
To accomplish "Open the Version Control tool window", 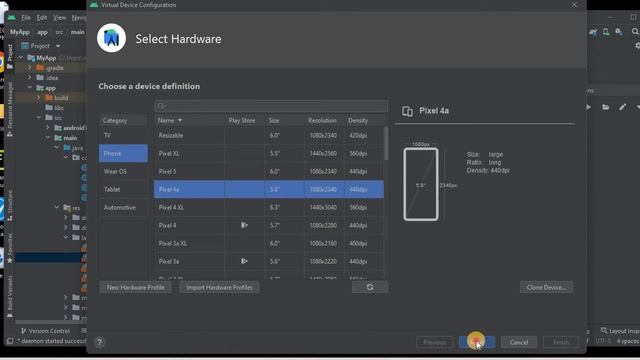I will [x=45, y=331].
